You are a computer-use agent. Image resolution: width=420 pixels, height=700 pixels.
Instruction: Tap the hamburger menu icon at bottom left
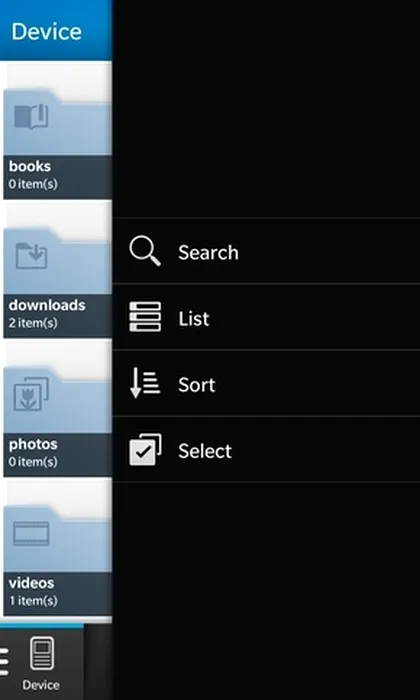pyautogui.click(x=4, y=662)
